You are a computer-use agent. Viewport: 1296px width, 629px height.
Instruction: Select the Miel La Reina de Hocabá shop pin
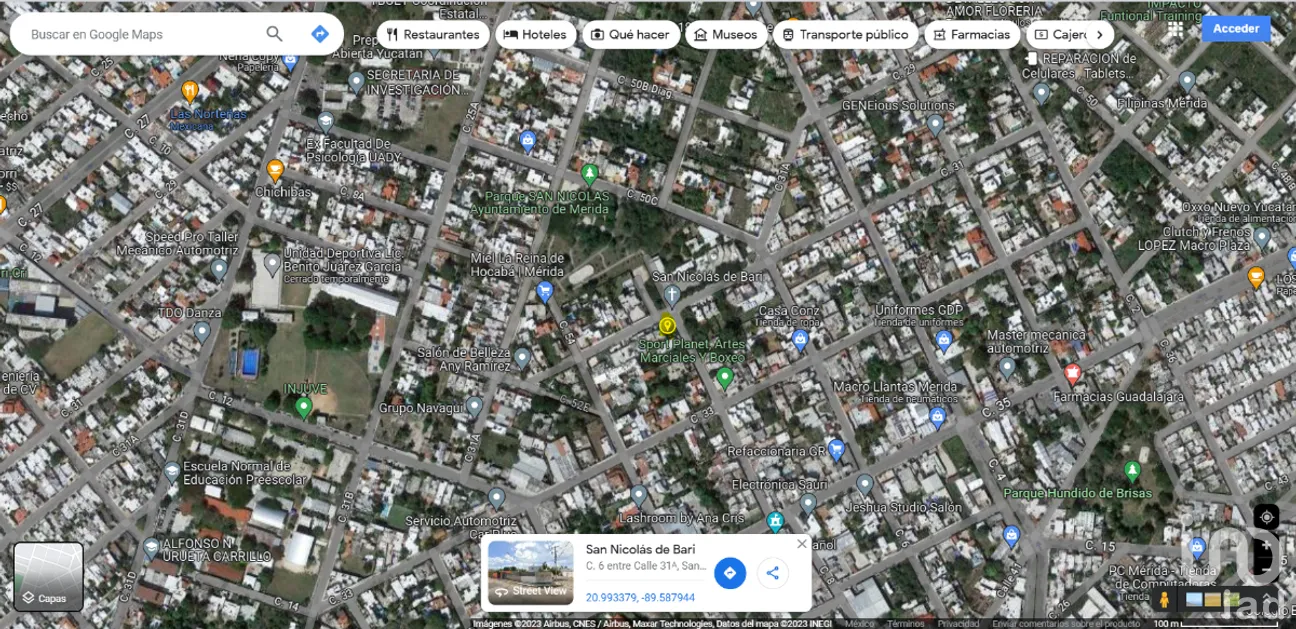[x=545, y=292]
